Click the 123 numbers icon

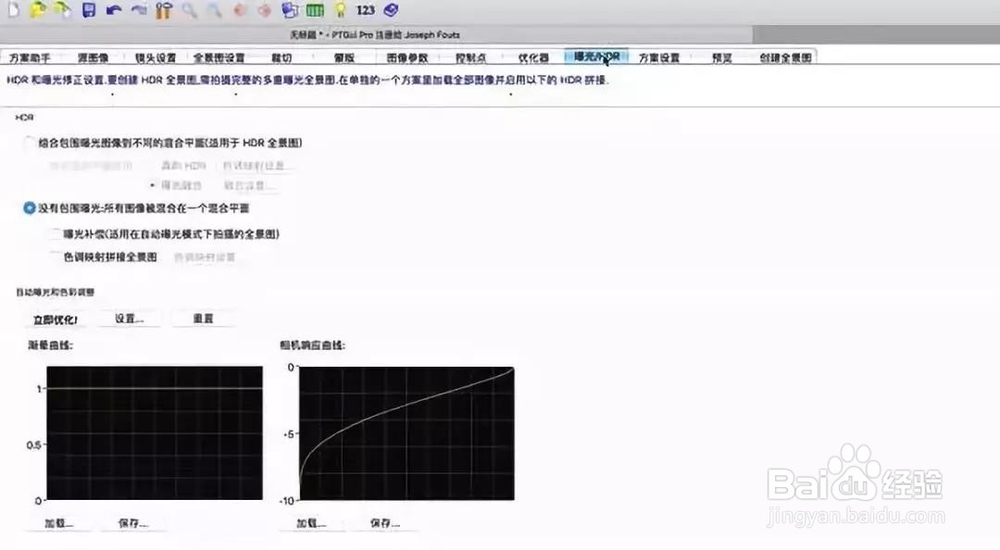click(x=365, y=10)
